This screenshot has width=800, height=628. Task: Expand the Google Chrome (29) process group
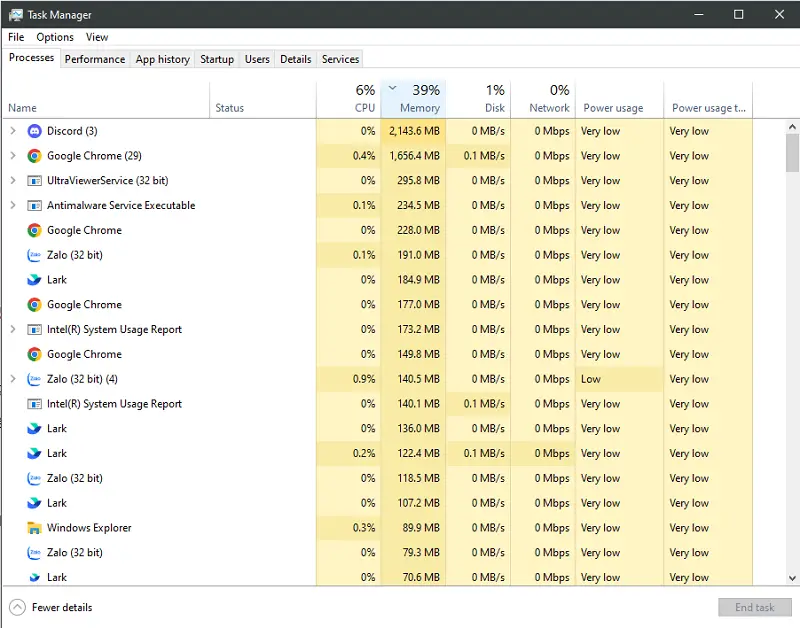point(13,156)
